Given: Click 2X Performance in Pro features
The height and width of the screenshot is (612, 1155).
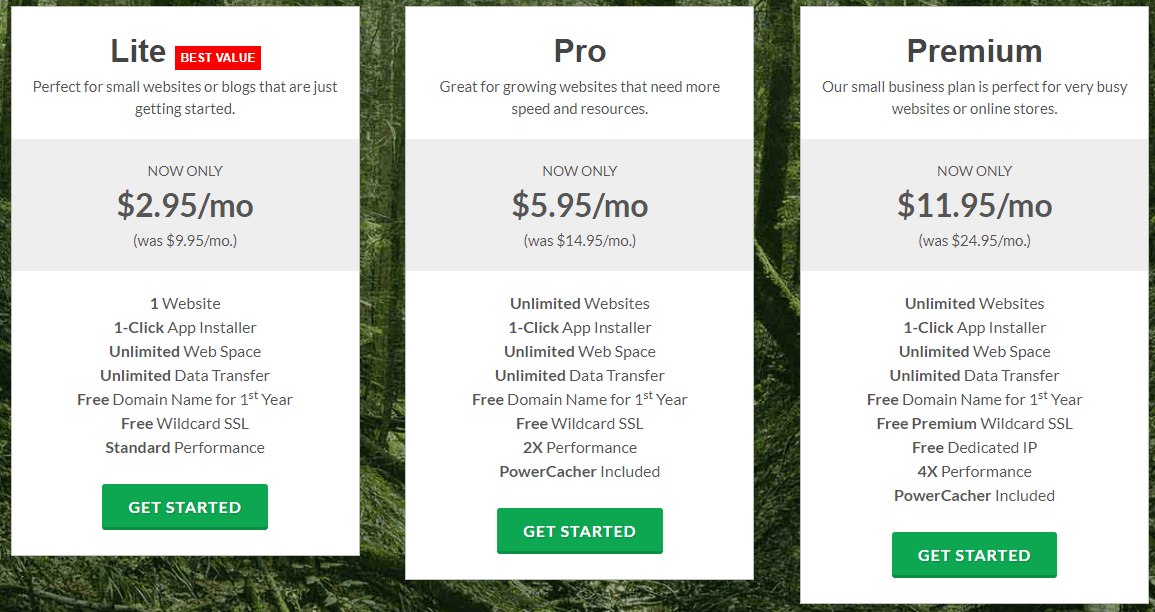Looking at the screenshot, I should (x=580, y=448).
